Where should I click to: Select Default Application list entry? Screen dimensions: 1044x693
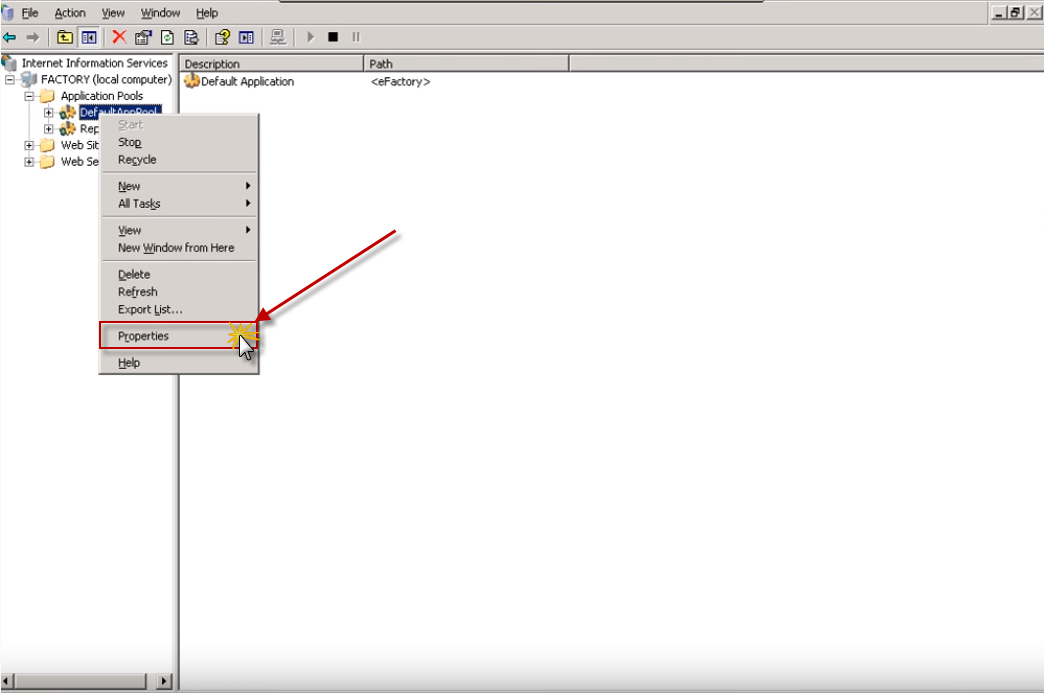[x=246, y=81]
